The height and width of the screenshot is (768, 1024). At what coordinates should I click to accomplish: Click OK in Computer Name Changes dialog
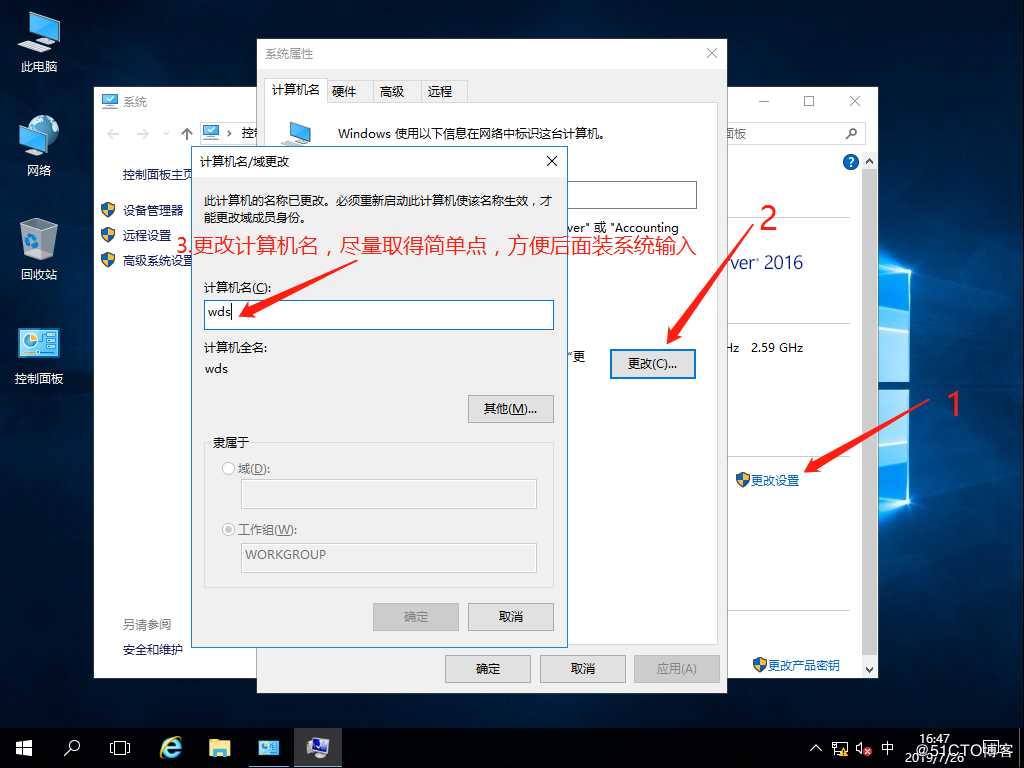click(416, 616)
